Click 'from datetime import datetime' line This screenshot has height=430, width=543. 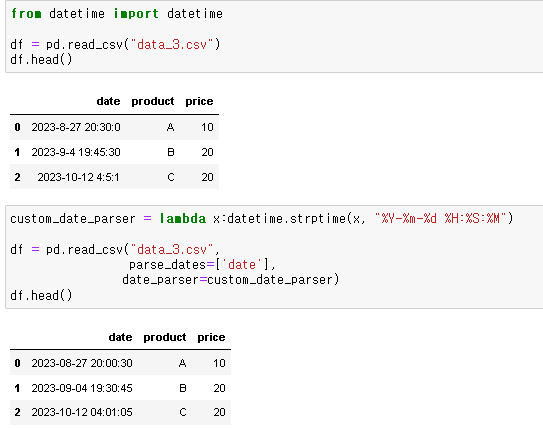tap(117, 14)
